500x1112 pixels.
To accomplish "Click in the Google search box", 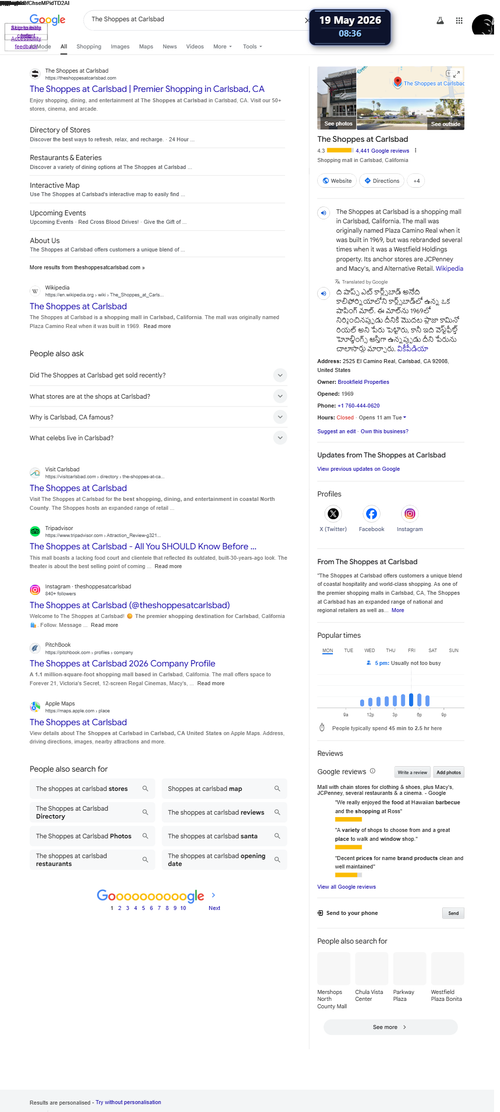I will pyautogui.click(x=195, y=20).
